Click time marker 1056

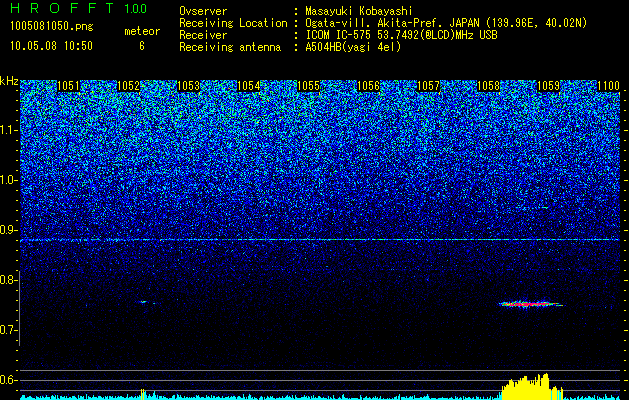point(368,86)
